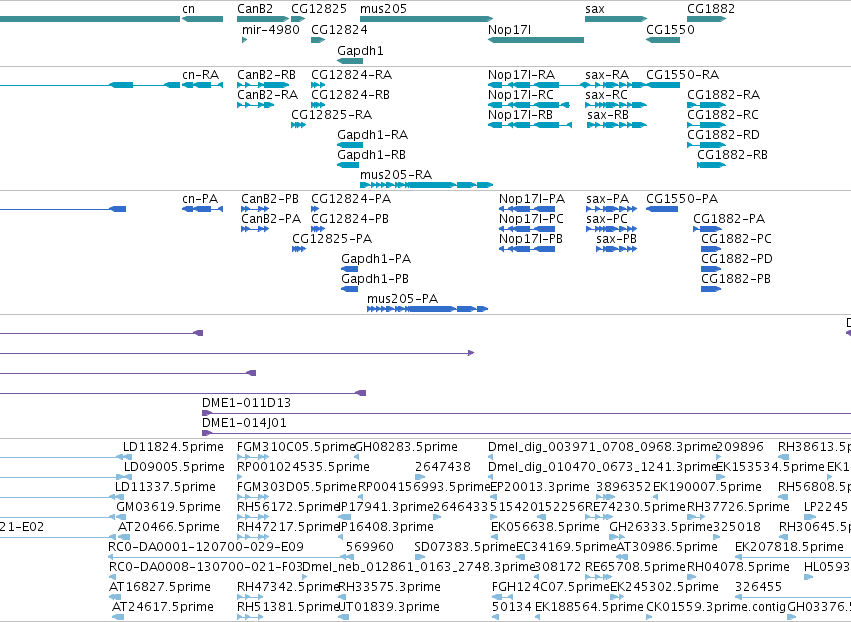851x622 pixels.
Task: Select transcript CG1882-RD label
Action: point(723,135)
